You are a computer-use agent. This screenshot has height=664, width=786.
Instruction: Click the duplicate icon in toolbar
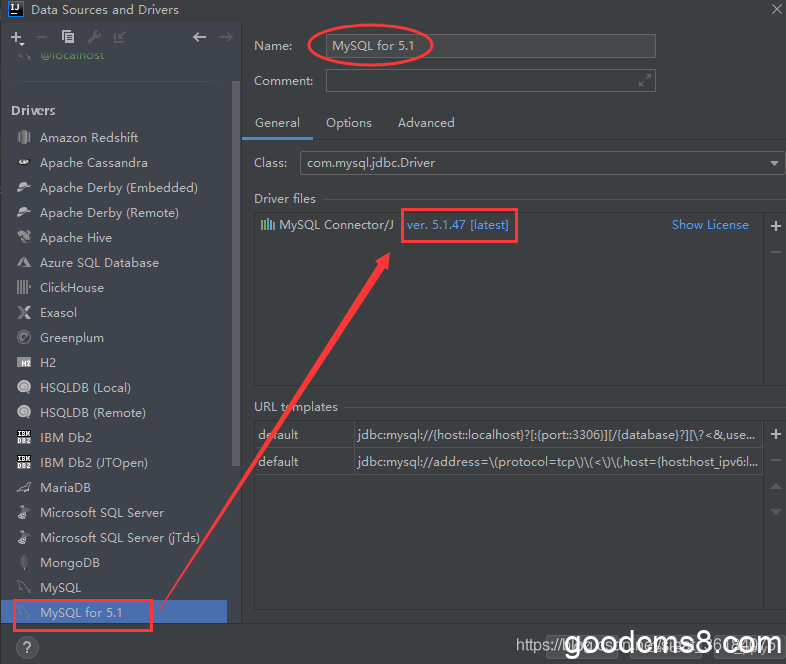click(x=68, y=37)
